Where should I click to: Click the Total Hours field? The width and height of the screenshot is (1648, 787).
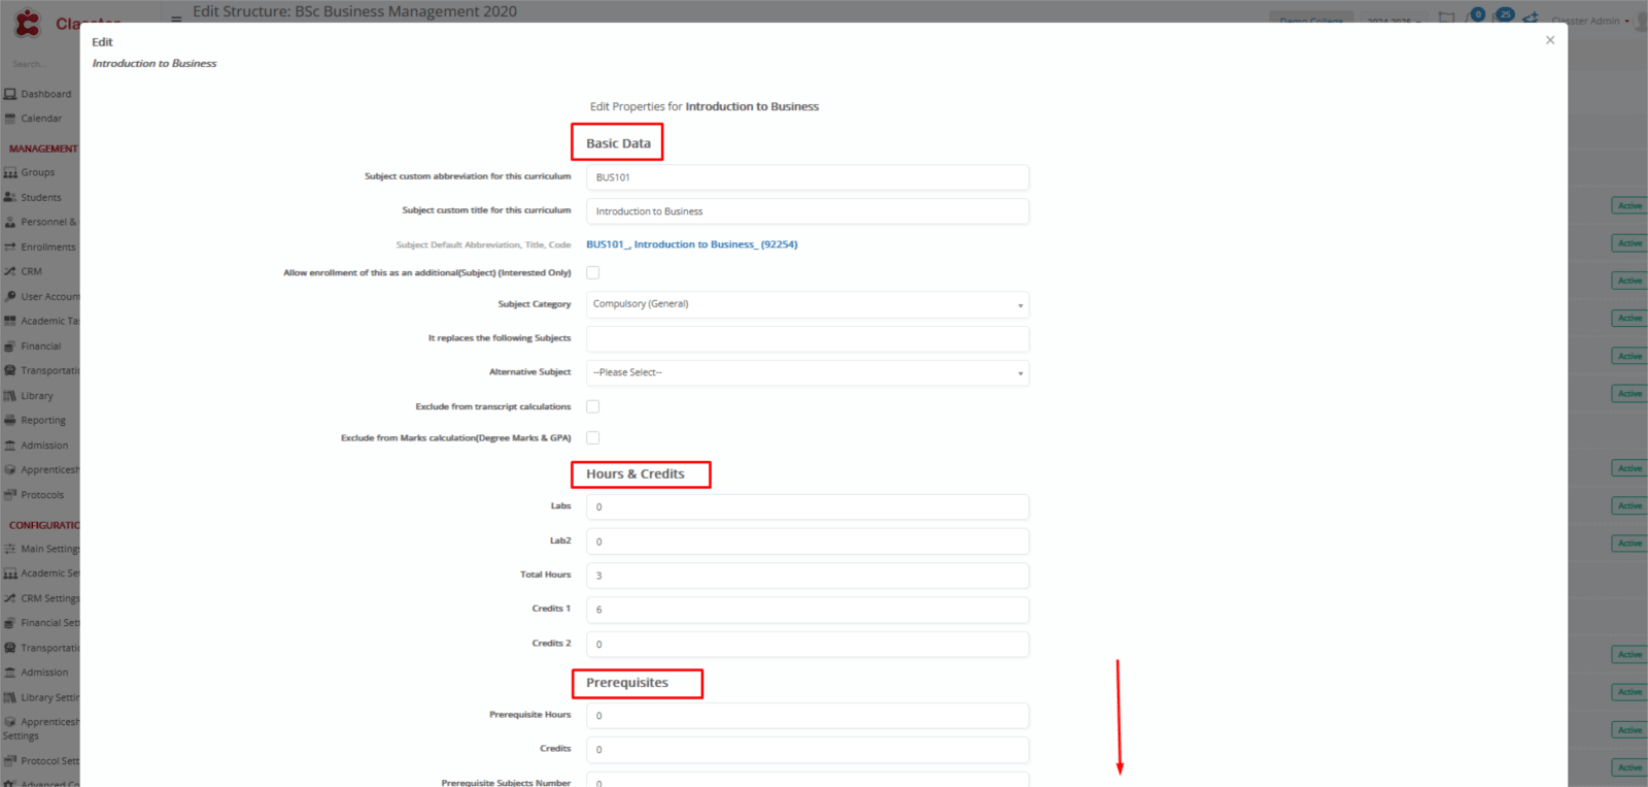(807, 575)
